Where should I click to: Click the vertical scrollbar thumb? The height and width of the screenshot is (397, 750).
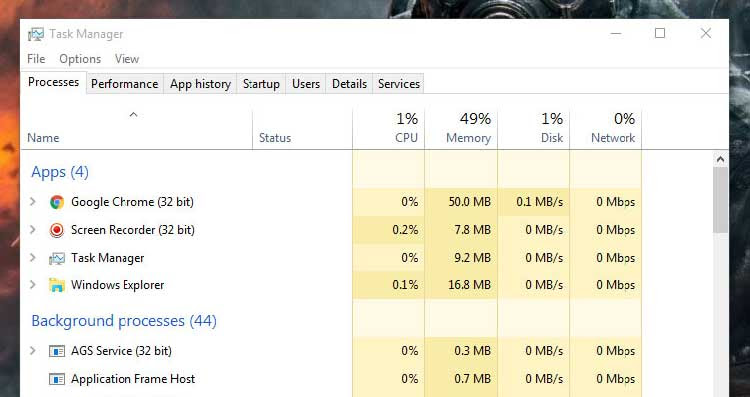pos(721,200)
